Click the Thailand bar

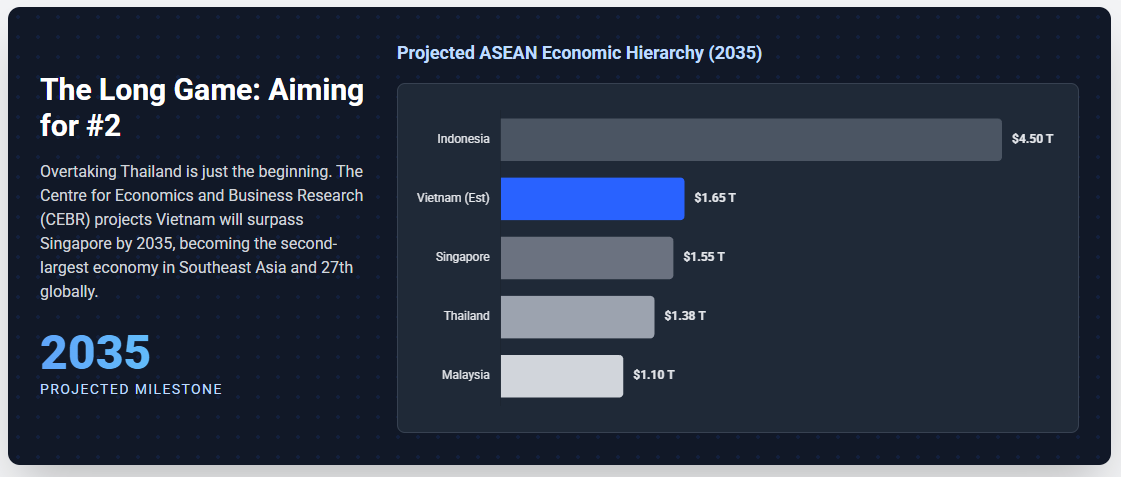point(577,316)
